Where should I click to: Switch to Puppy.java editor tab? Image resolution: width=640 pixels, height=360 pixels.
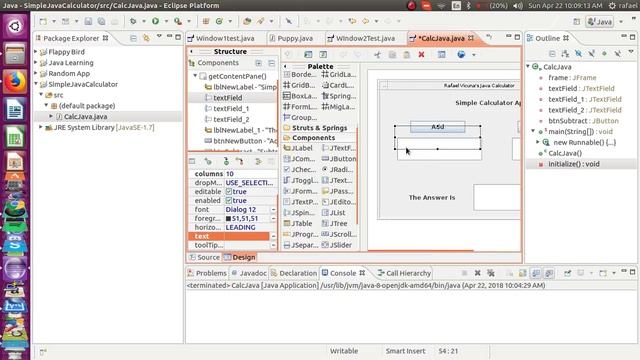[x=291, y=38]
